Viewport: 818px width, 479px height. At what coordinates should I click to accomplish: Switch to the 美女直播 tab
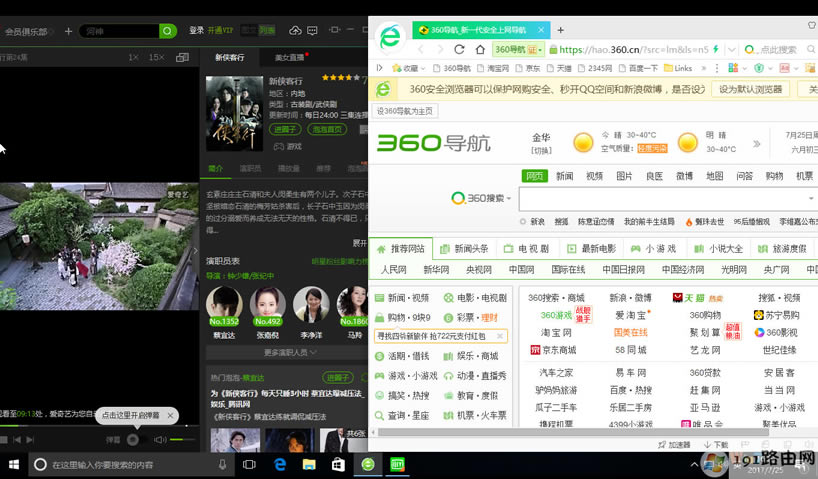pyautogui.click(x=290, y=58)
